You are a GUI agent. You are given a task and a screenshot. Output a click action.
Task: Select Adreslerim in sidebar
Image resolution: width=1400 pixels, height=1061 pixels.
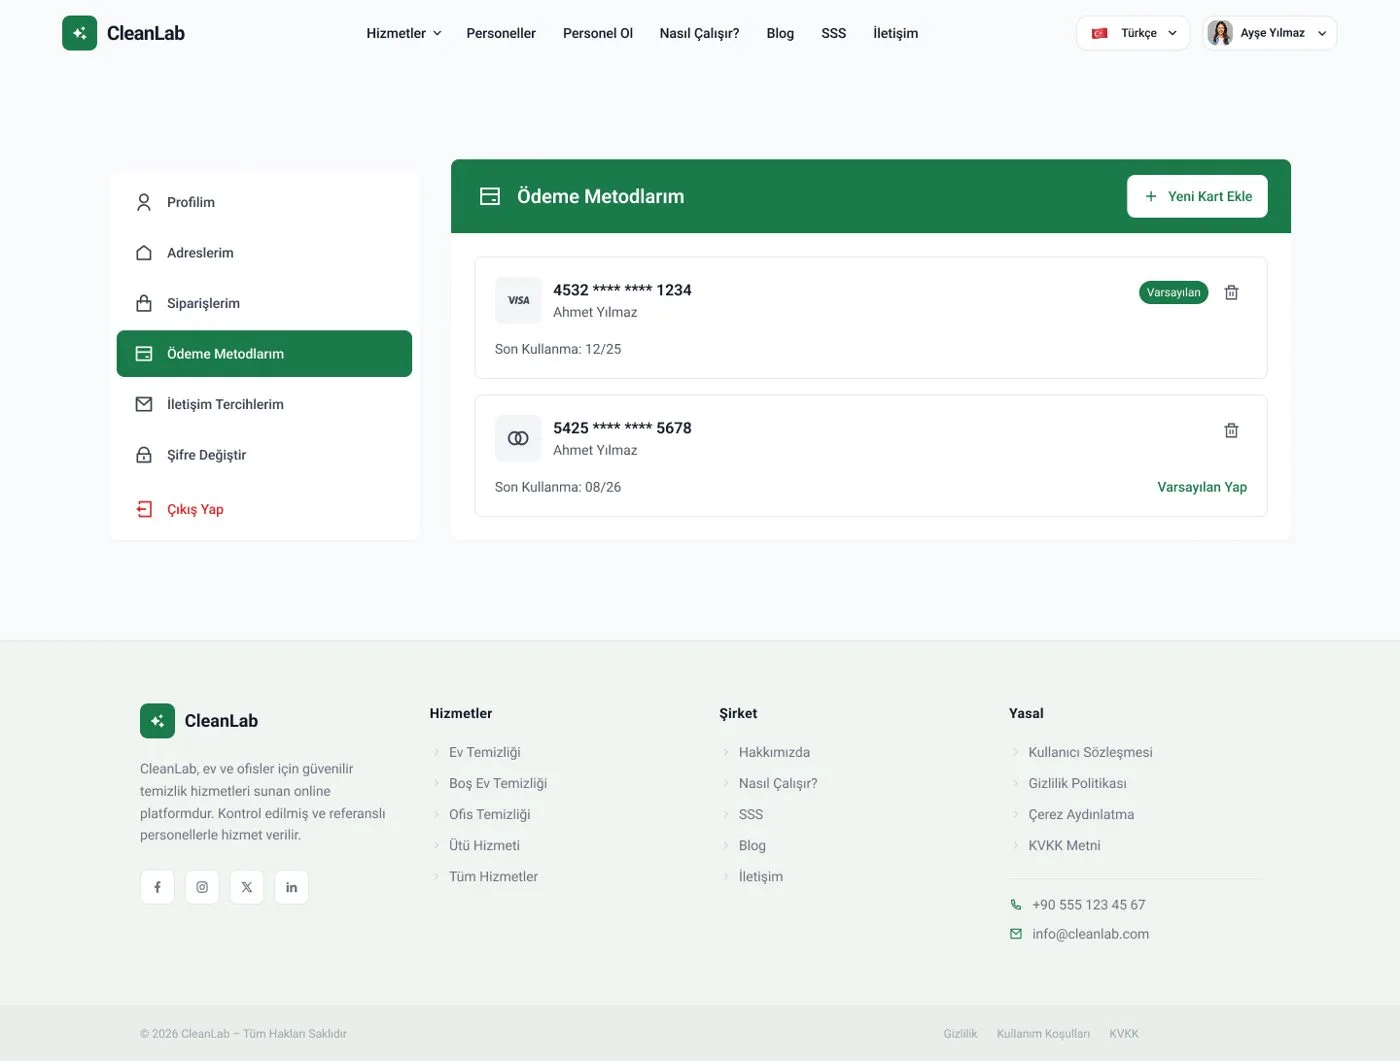264,253
